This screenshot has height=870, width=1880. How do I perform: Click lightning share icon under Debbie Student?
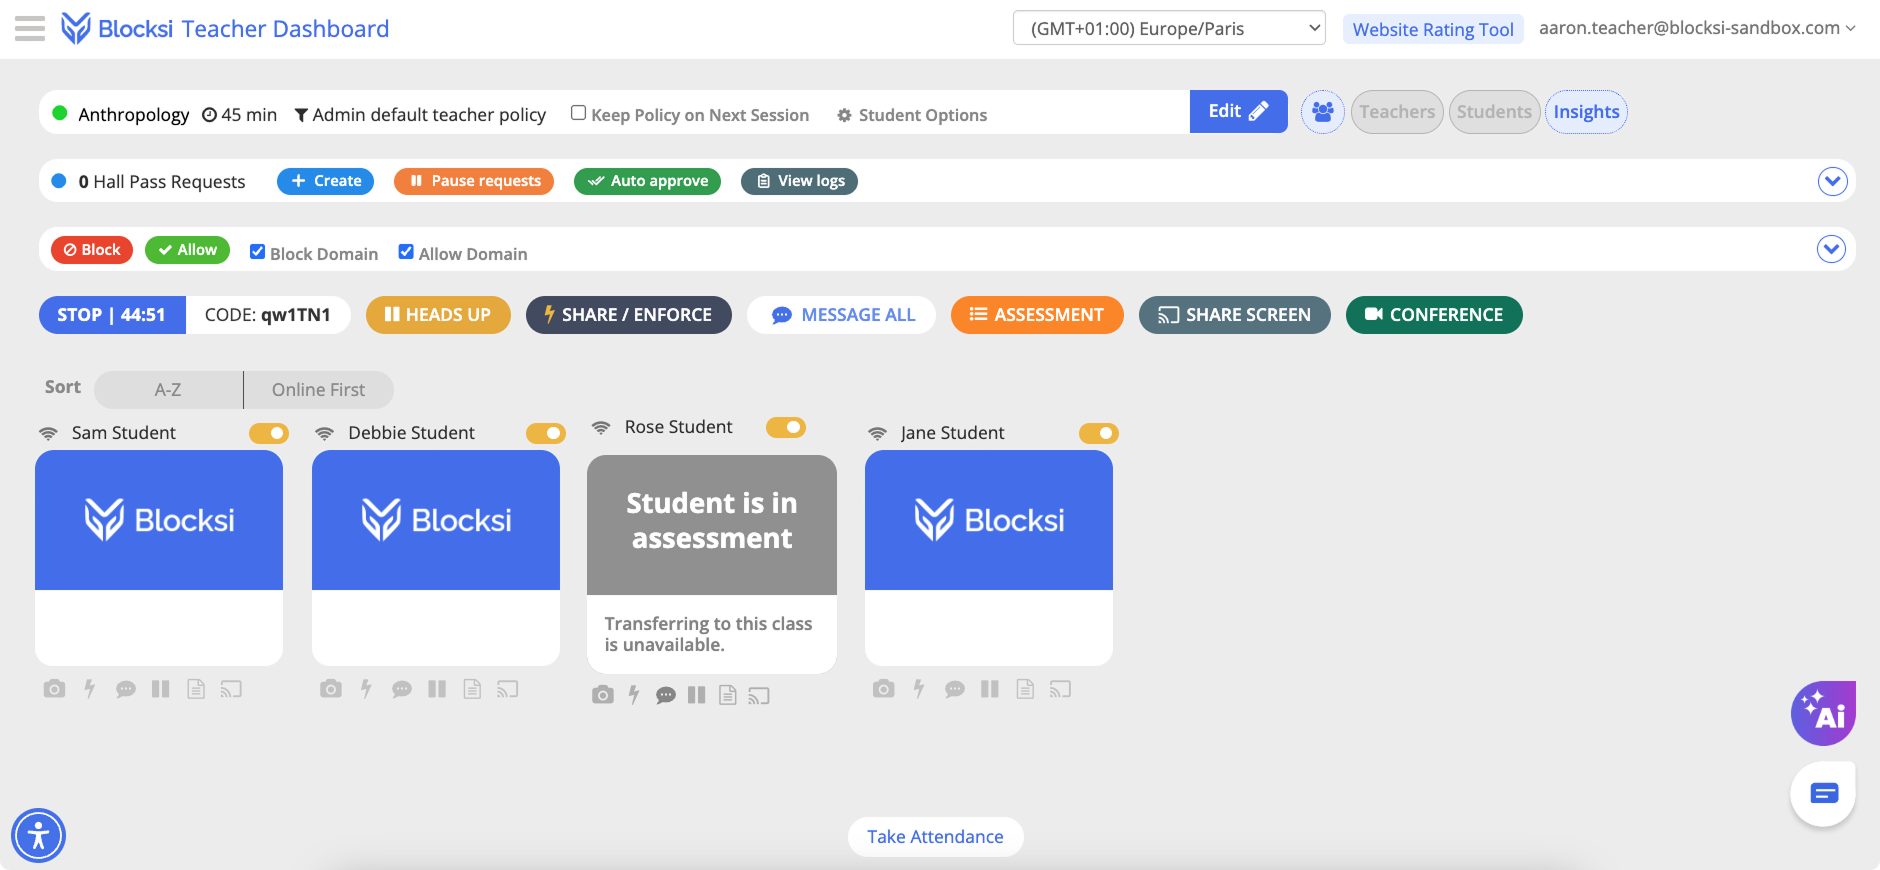[367, 689]
